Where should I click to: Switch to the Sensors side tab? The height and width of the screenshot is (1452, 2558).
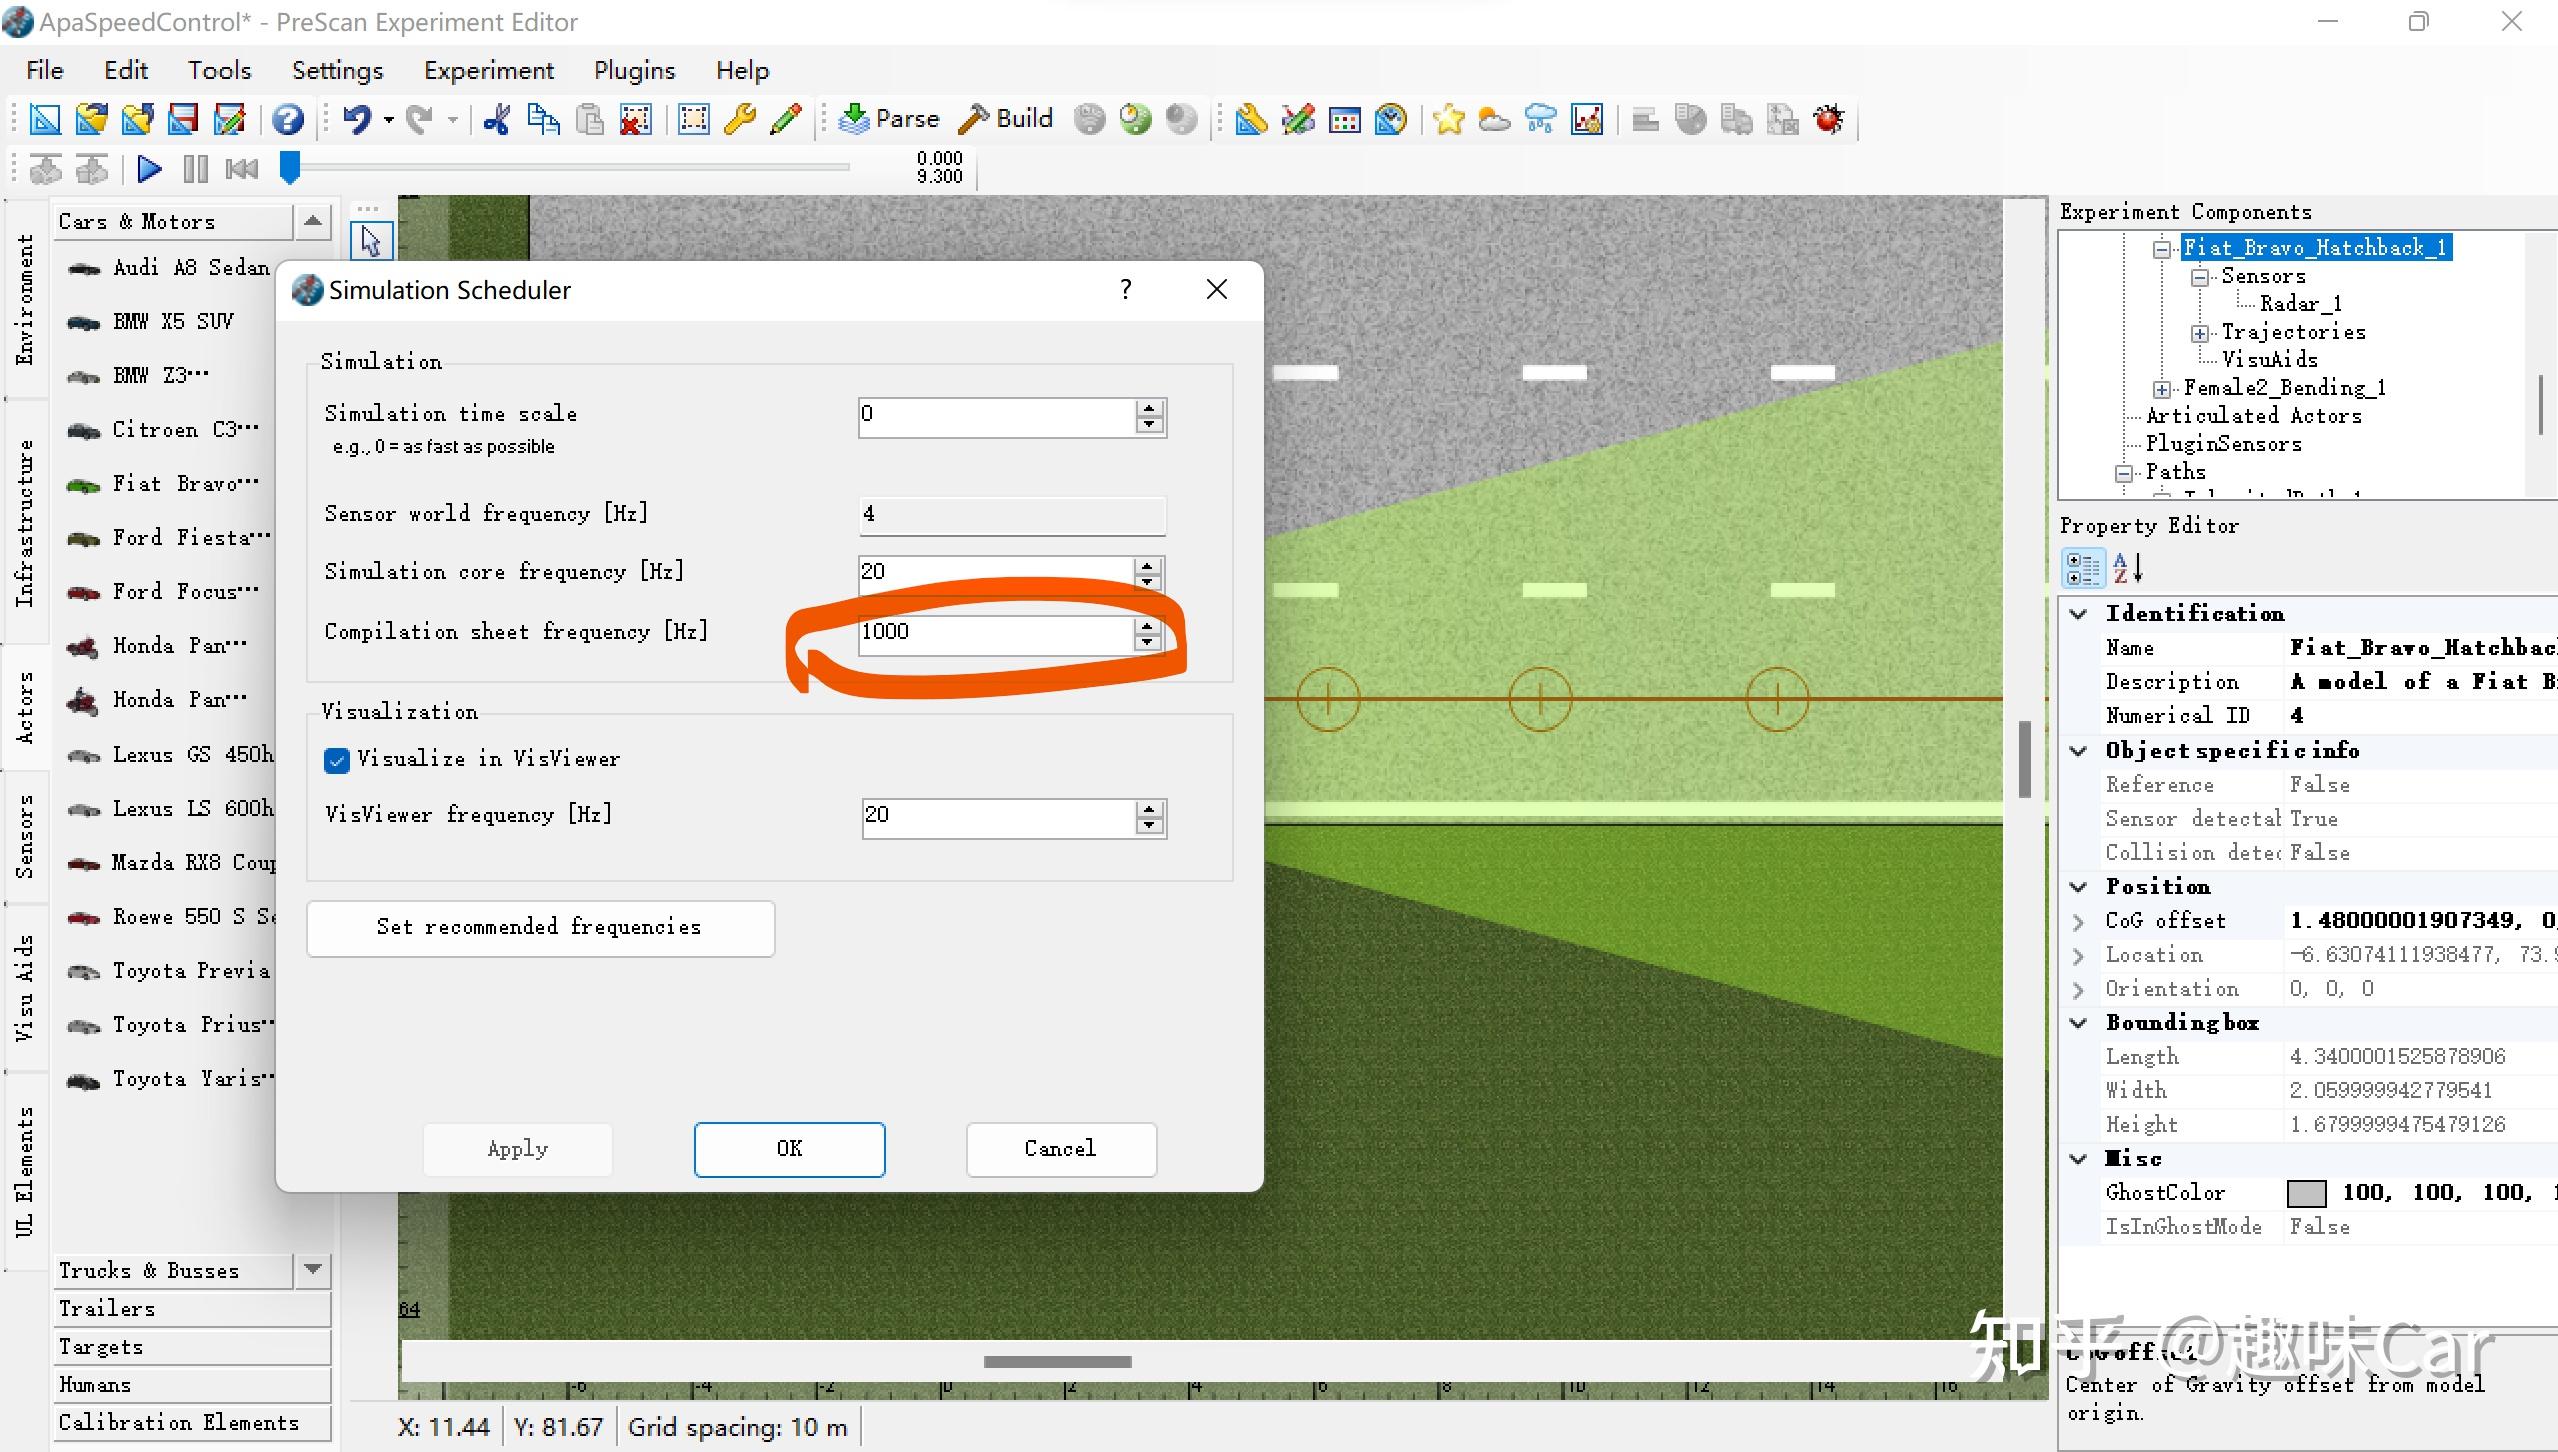(x=25, y=835)
